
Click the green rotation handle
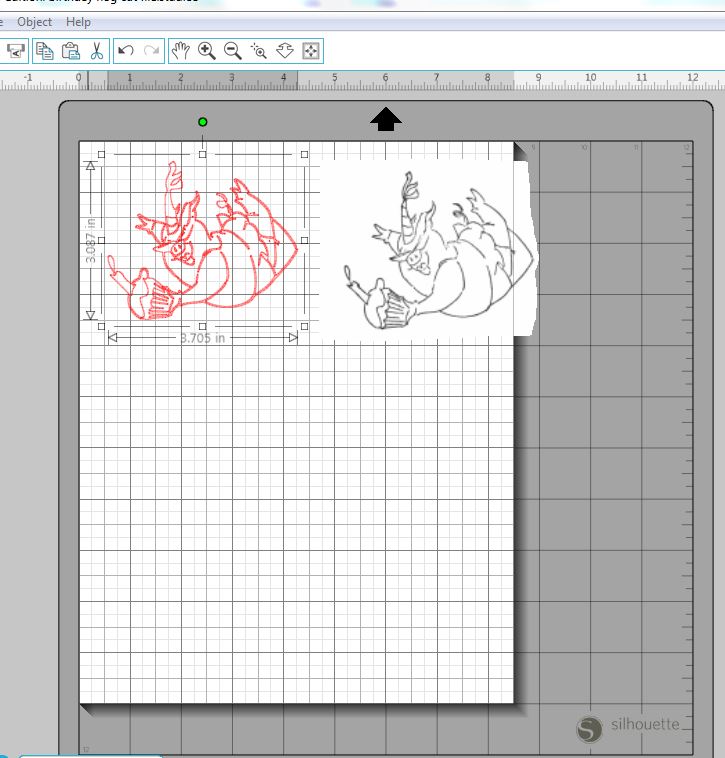point(203,122)
